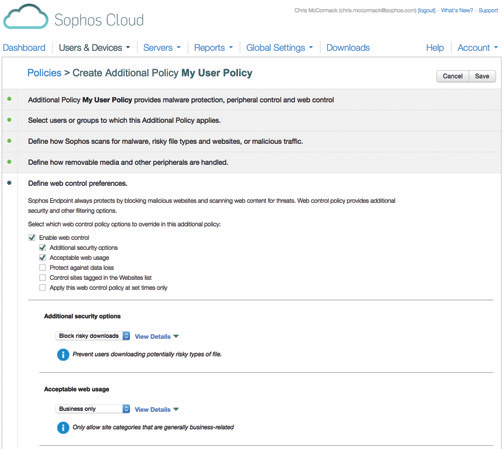This screenshot has width=504, height=449.
Task: Uncheck 'Additional security options' checkbox
Action: (42, 247)
